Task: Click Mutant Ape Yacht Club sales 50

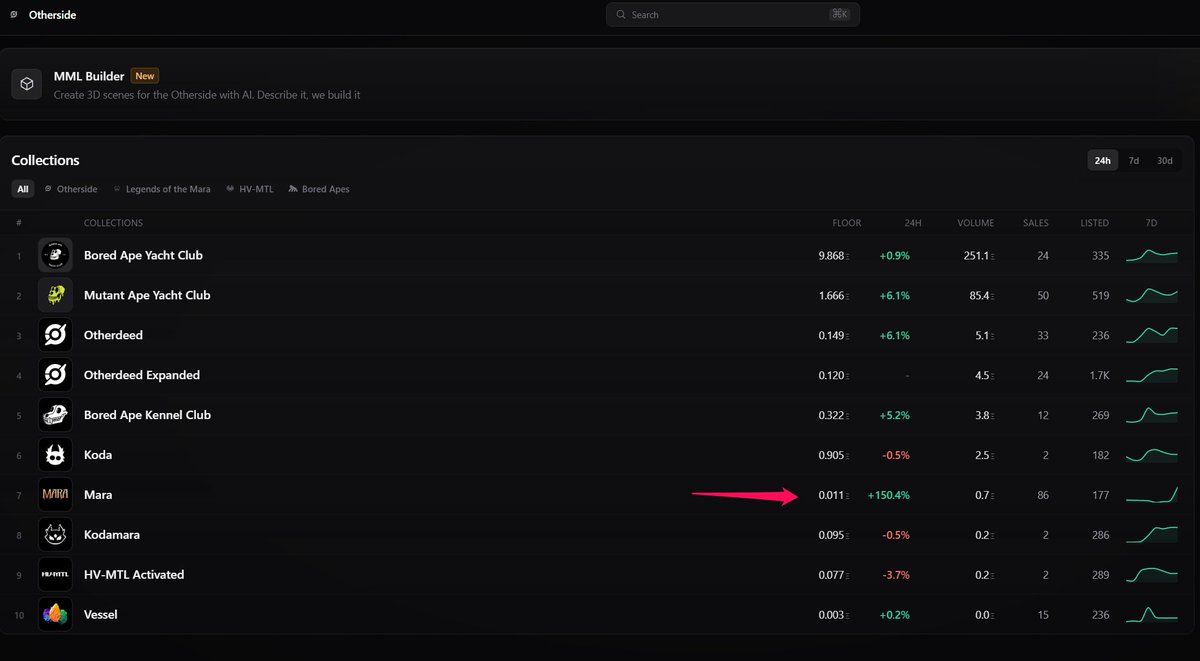Action: pos(1043,296)
